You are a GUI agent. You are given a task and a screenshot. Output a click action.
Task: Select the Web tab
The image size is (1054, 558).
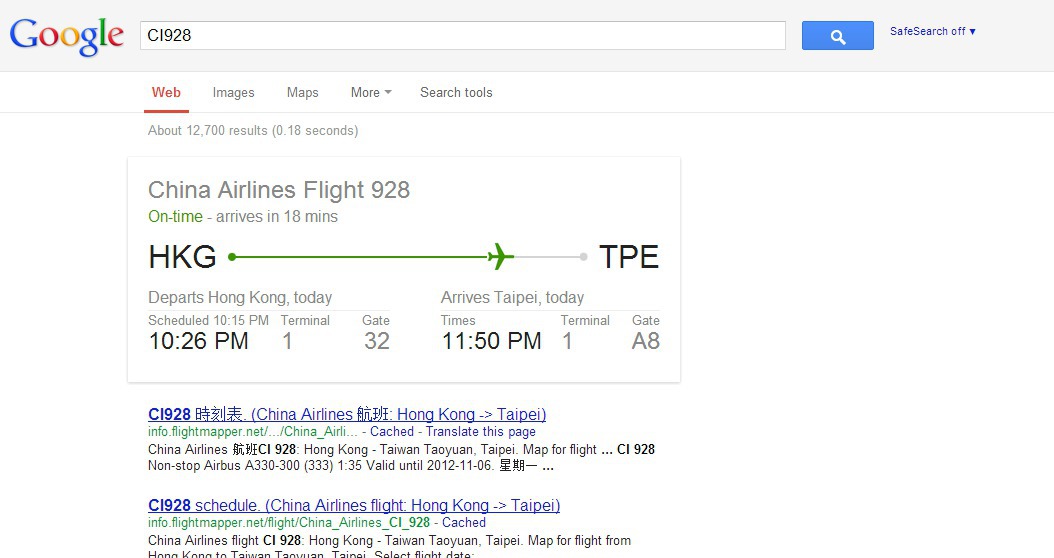tap(166, 92)
